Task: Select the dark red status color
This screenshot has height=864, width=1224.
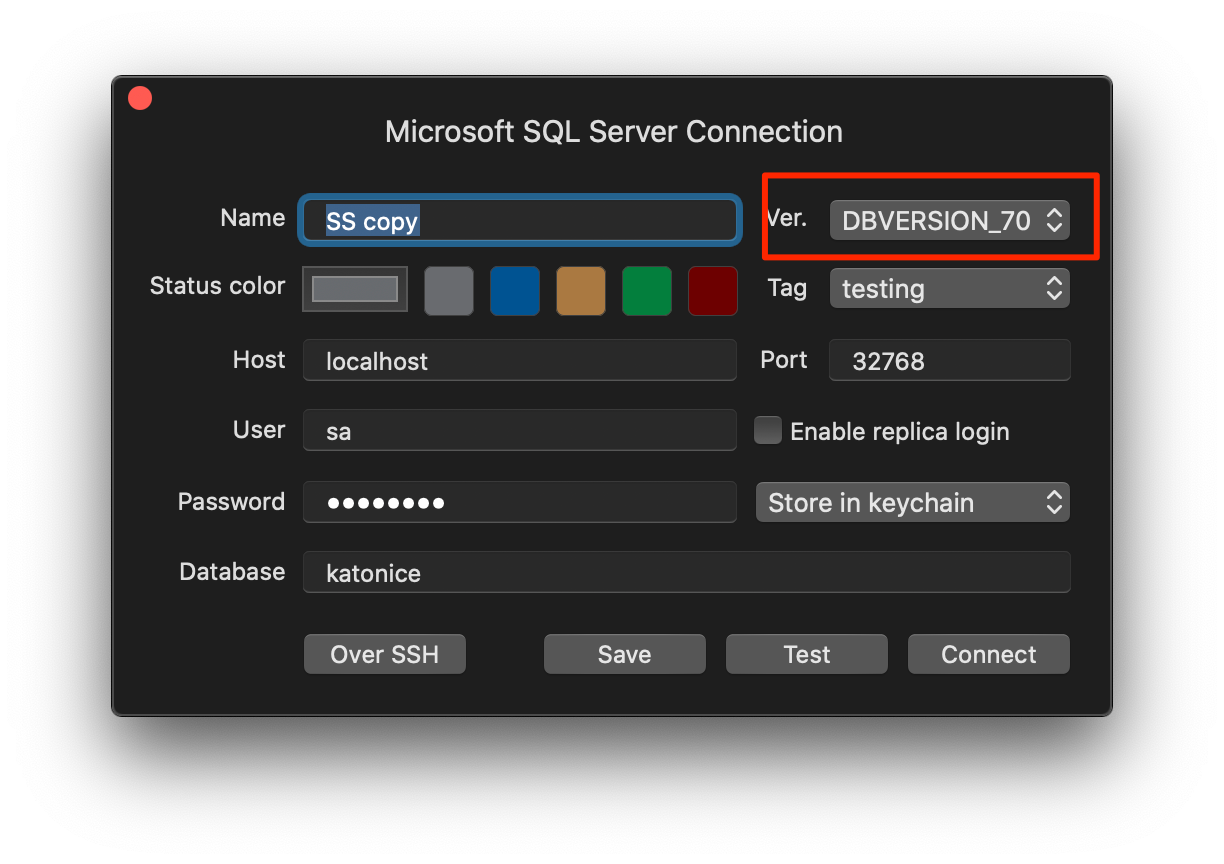Action: click(x=712, y=291)
